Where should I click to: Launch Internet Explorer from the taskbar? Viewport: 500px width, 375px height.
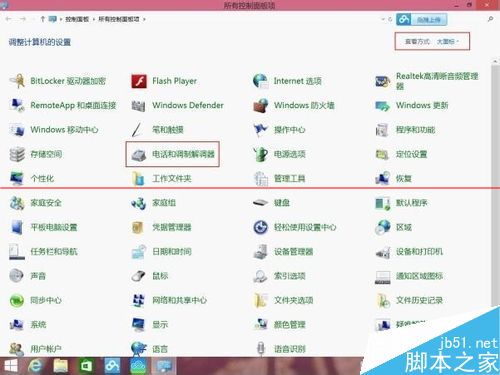click(x=35, y=366)
